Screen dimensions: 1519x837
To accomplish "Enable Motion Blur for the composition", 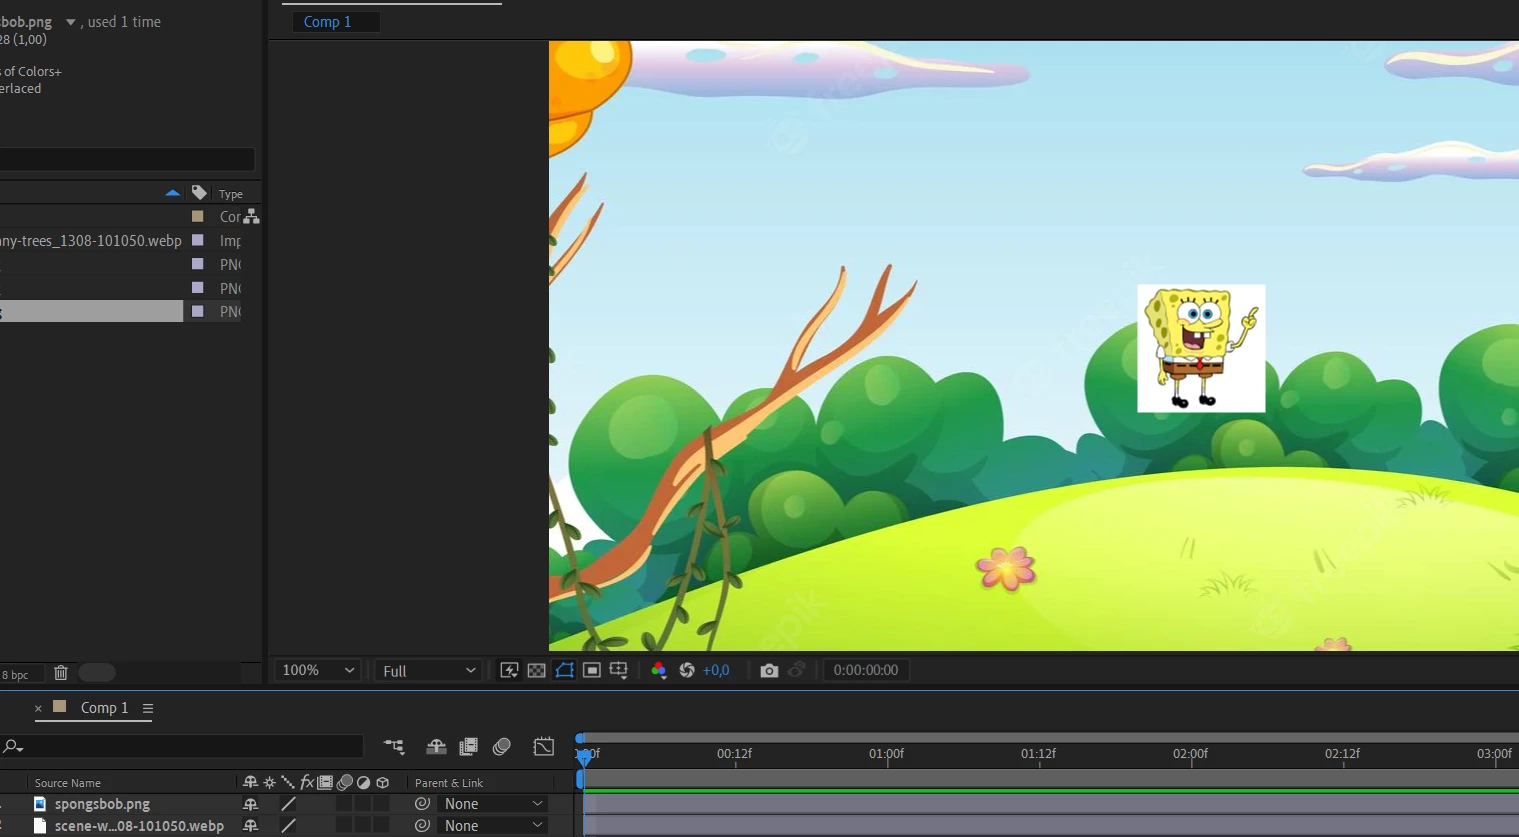I will point(502,746).
